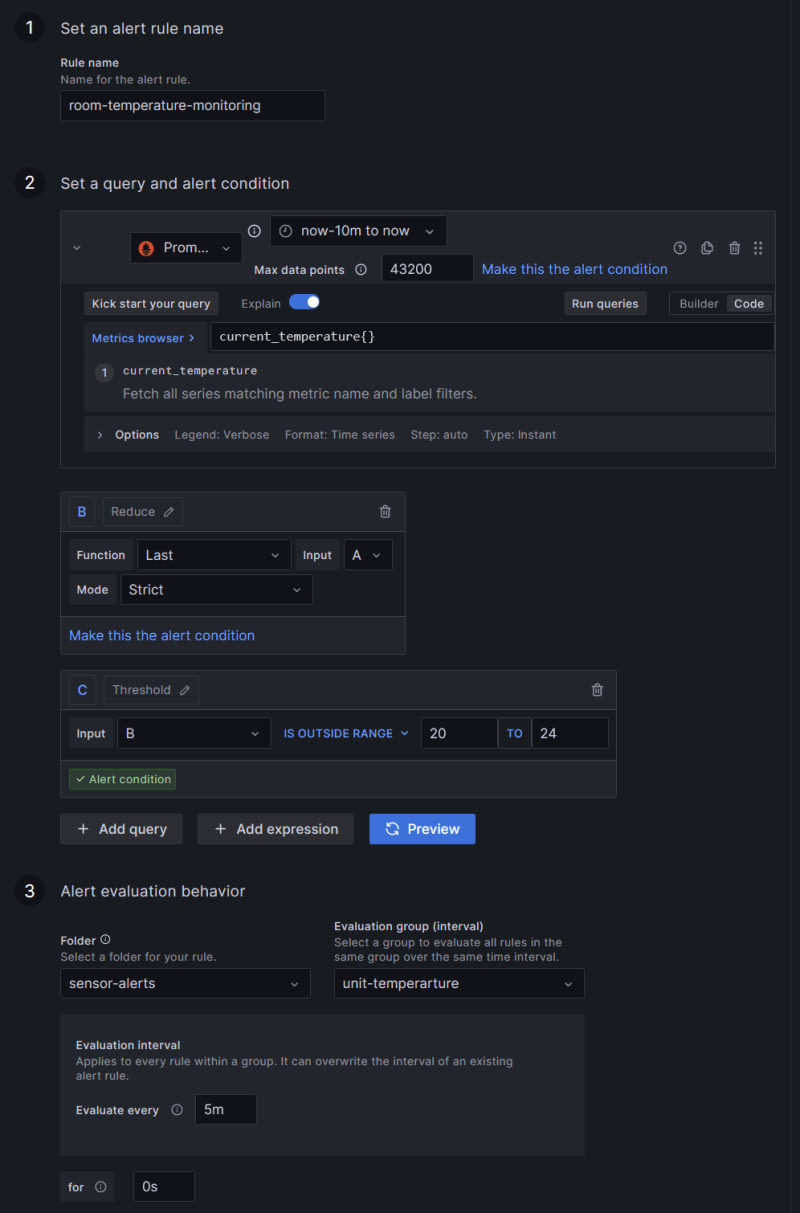
Task: Switch query editor to Builder mode
Action: [698, 304]
